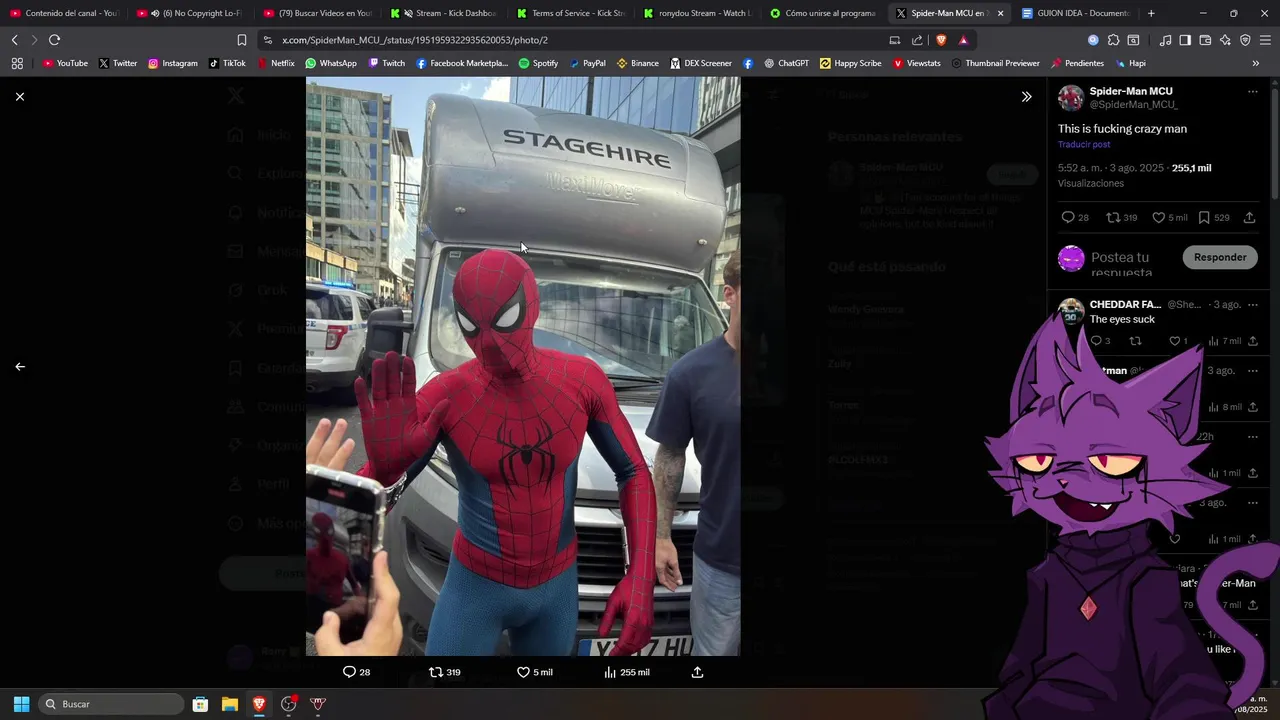Open the share page icon in address bar
This screenshot has width=1280, height=720.
tap(917, 40)
